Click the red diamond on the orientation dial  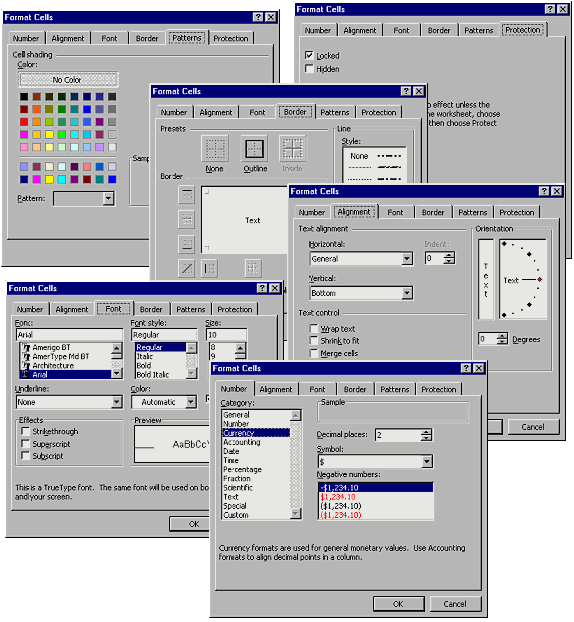(x=540, y=280)
